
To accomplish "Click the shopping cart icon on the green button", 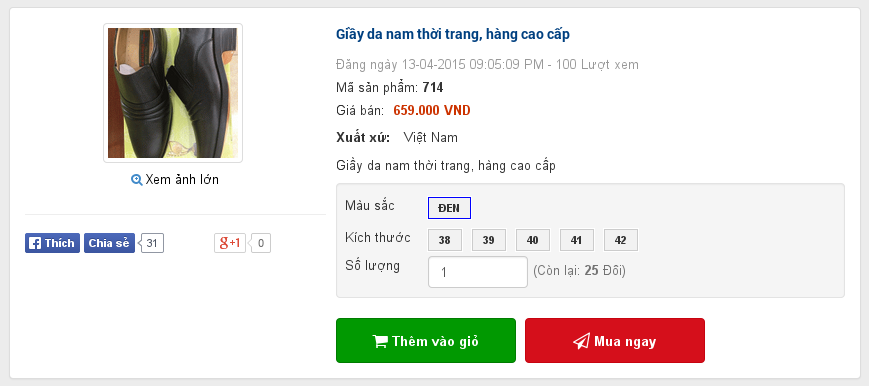I will [380, 341].
